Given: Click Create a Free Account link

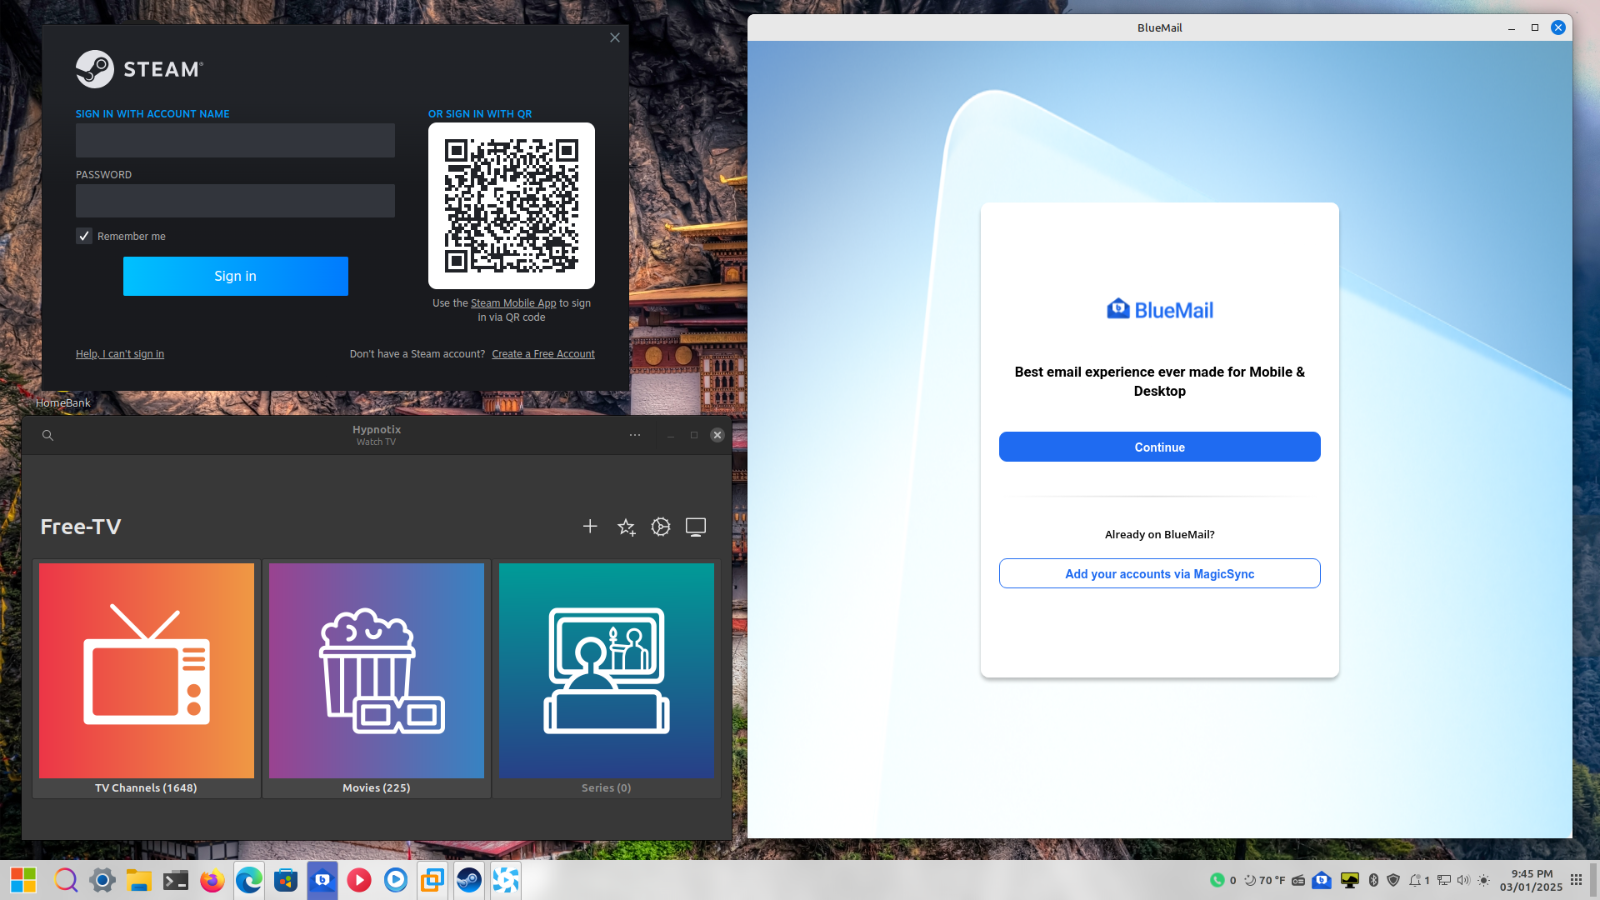Looking at the screenshot, I should point(543,354).
